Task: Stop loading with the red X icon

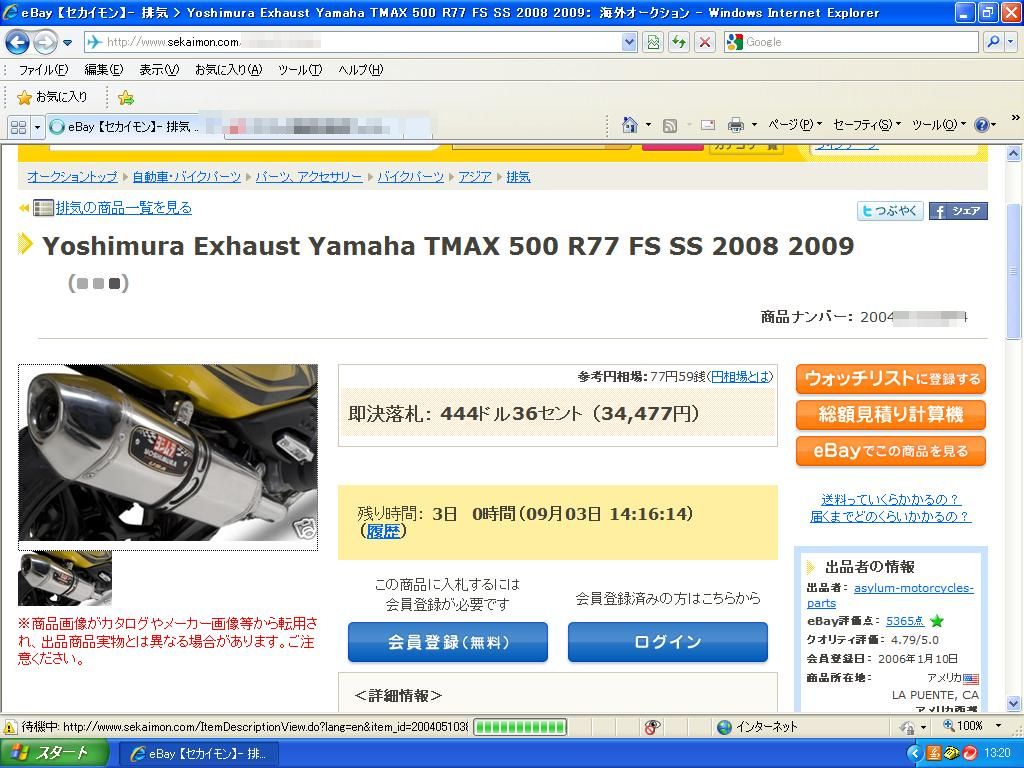Action: coord(705,42)
